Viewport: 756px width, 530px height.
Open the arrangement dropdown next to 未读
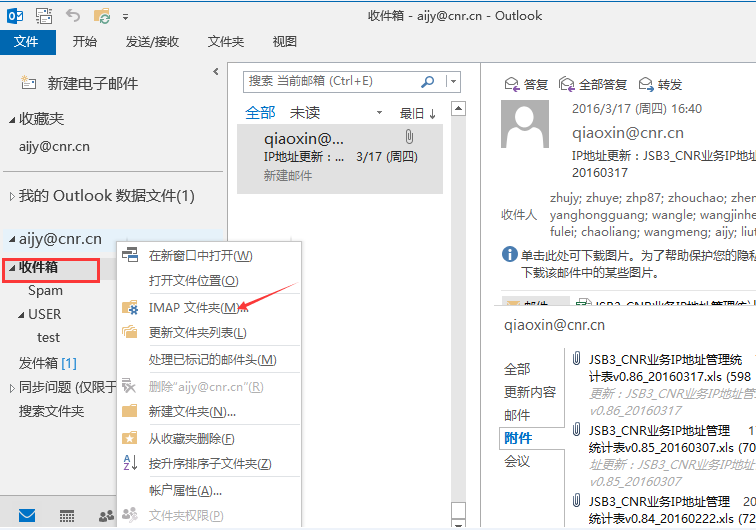pyautogui.click(x=379, y=113)
